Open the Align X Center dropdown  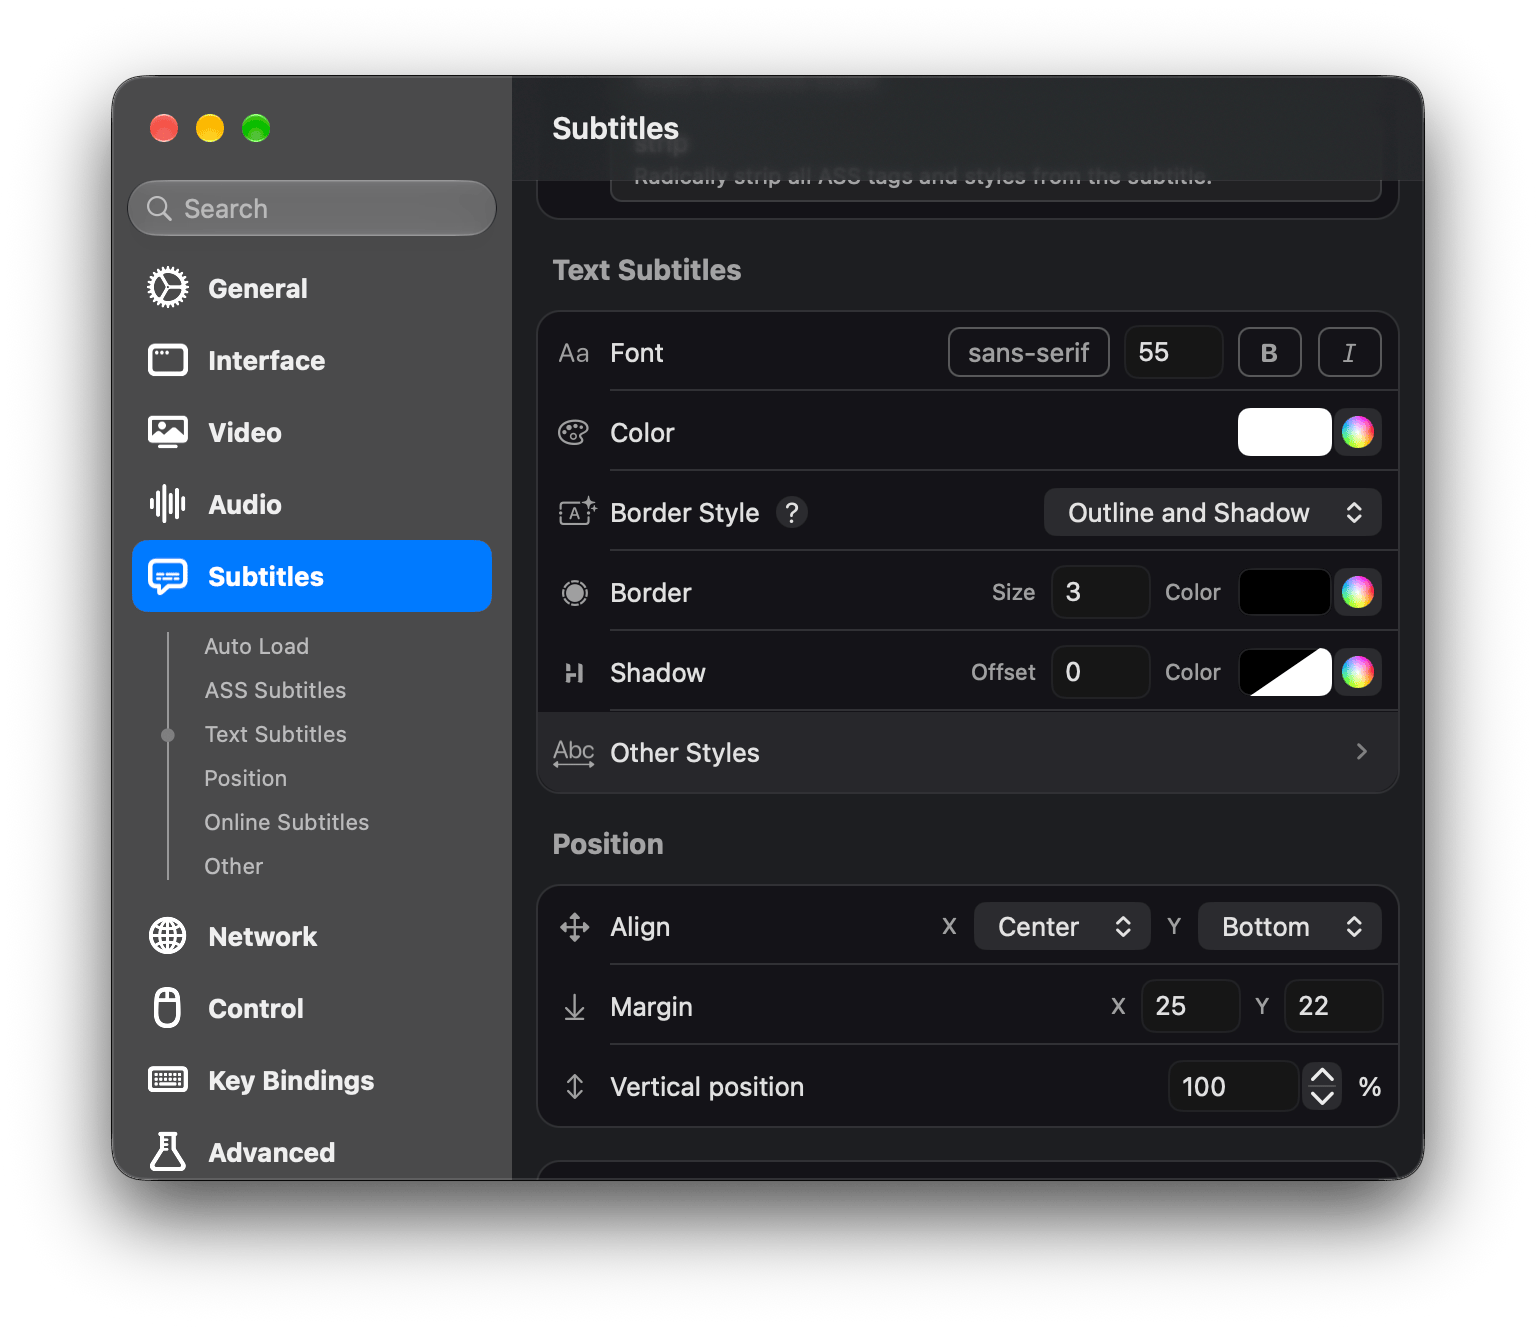(1062, 927)
